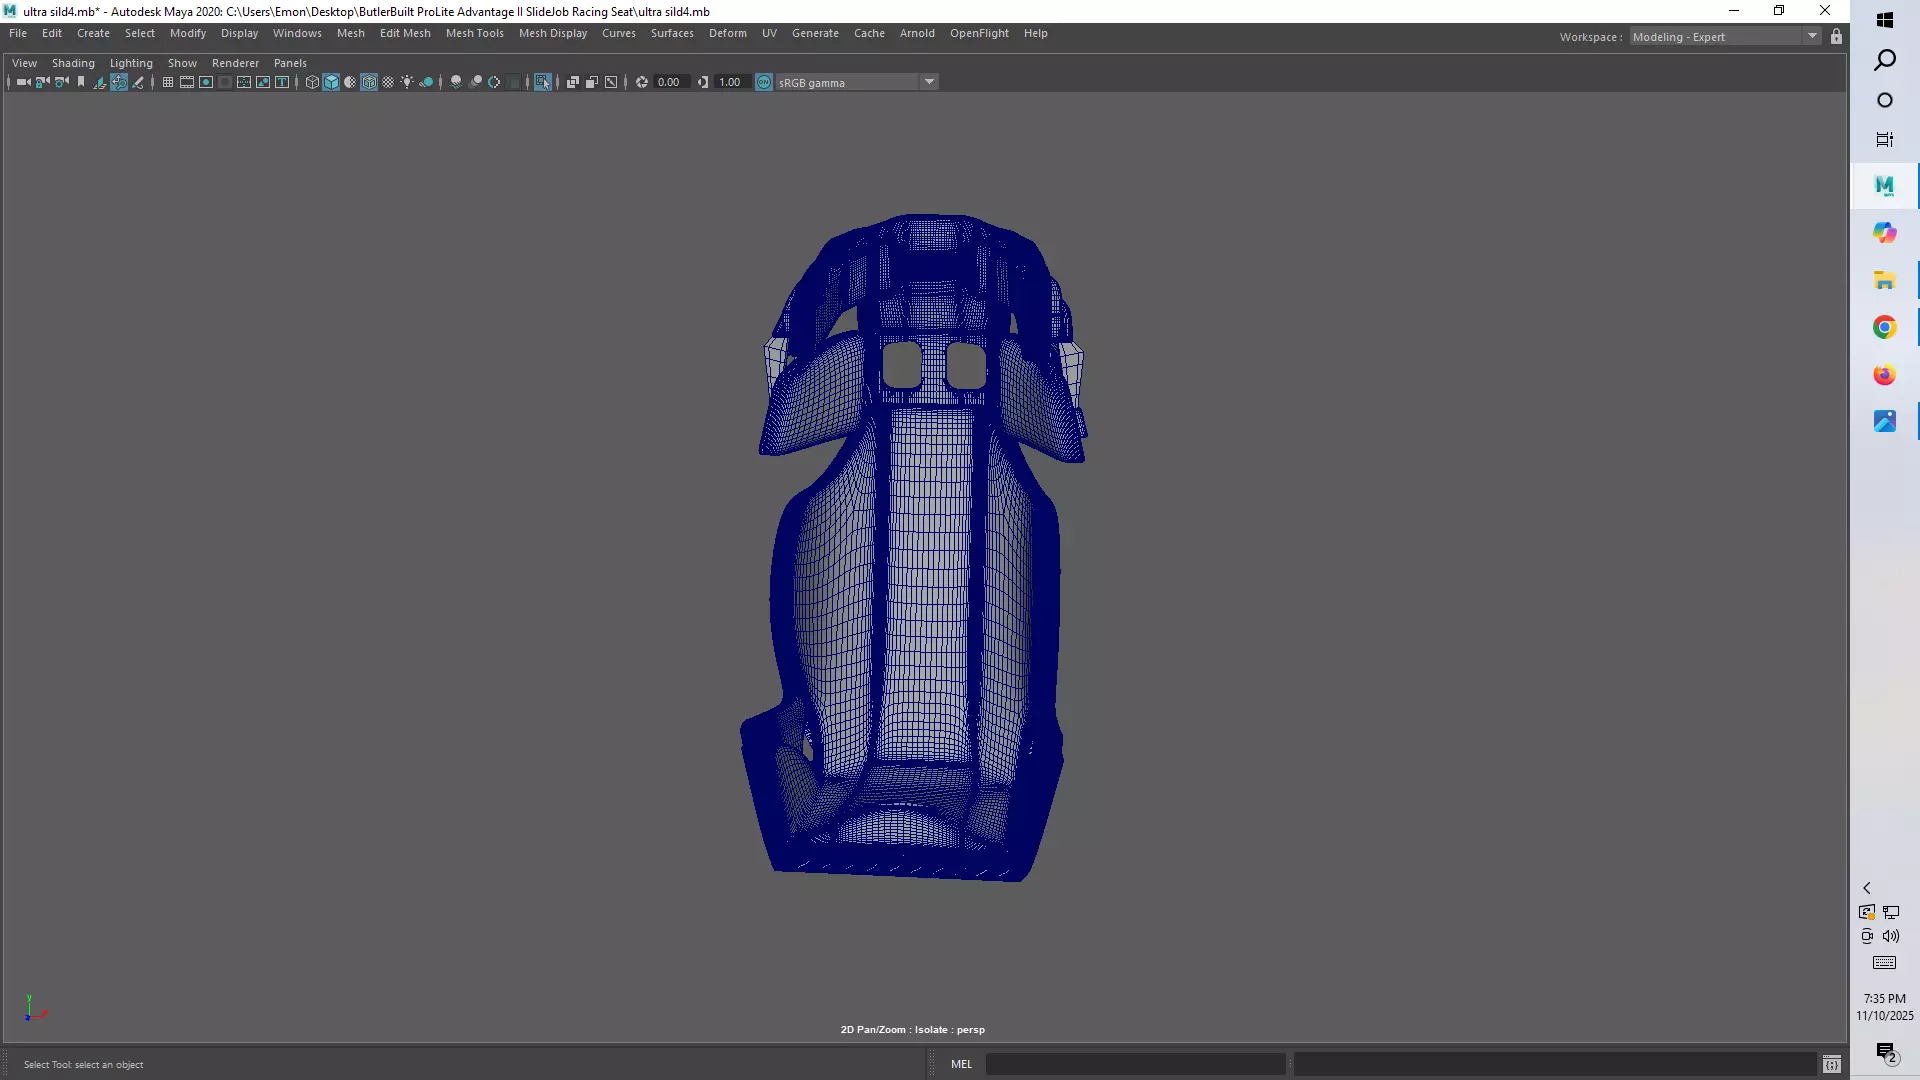
Task: Click the Exposure reset icon
Action: (x=642, y=82)
